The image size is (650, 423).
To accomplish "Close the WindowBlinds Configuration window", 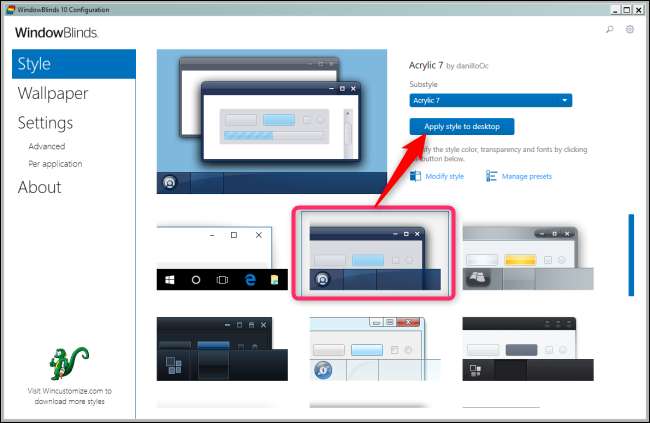I will tap(638, 10).
